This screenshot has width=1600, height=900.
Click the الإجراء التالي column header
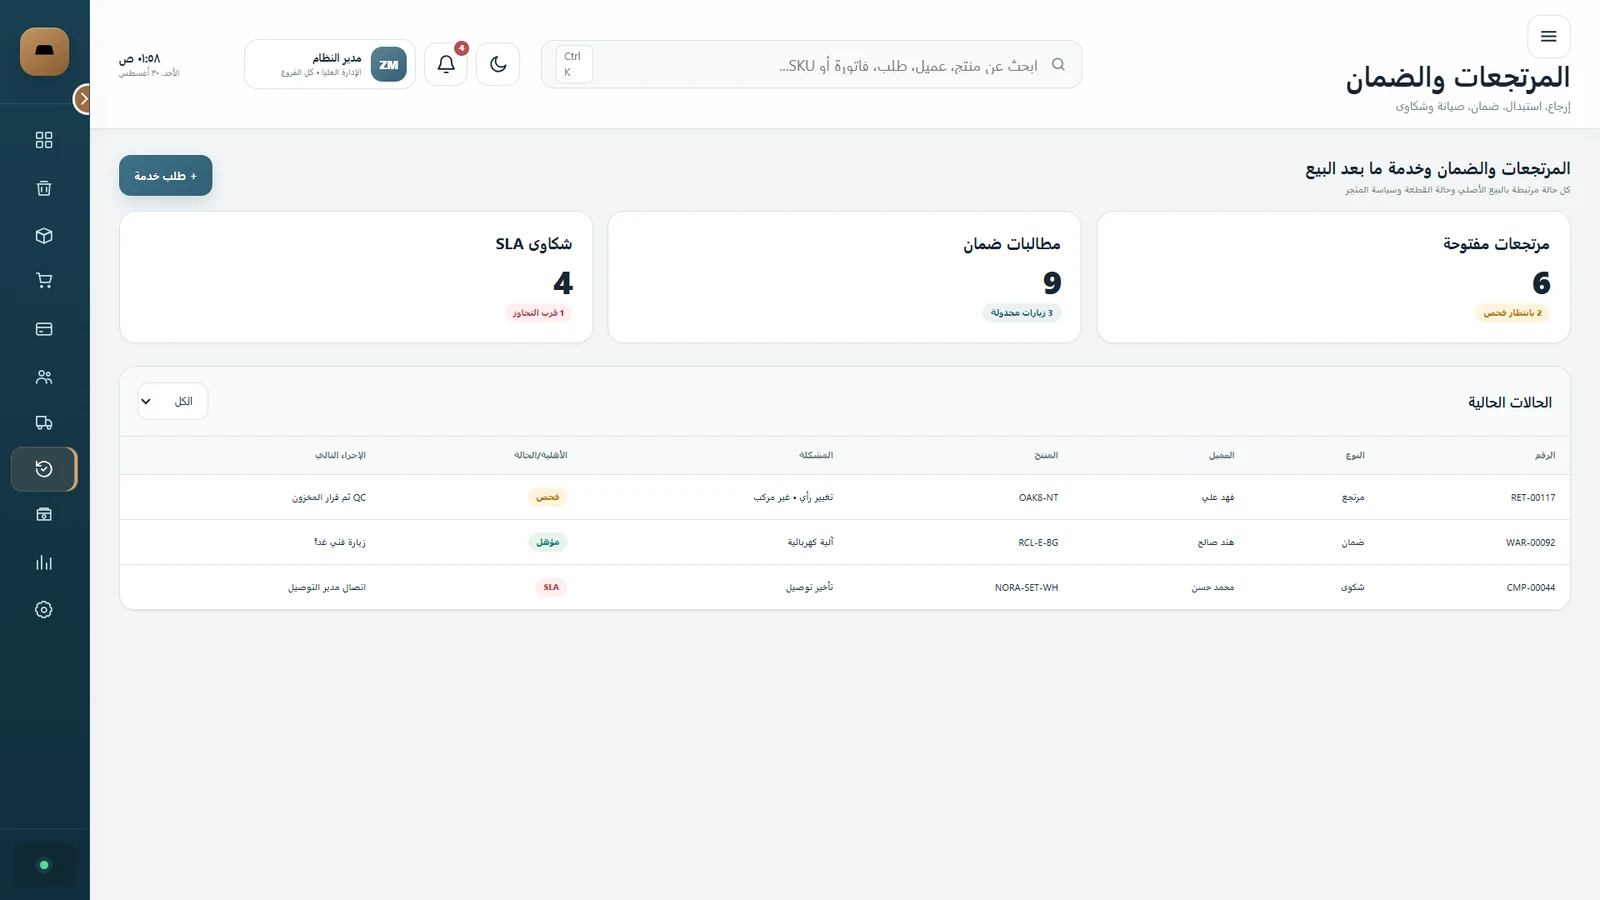(x=340, y=455)
